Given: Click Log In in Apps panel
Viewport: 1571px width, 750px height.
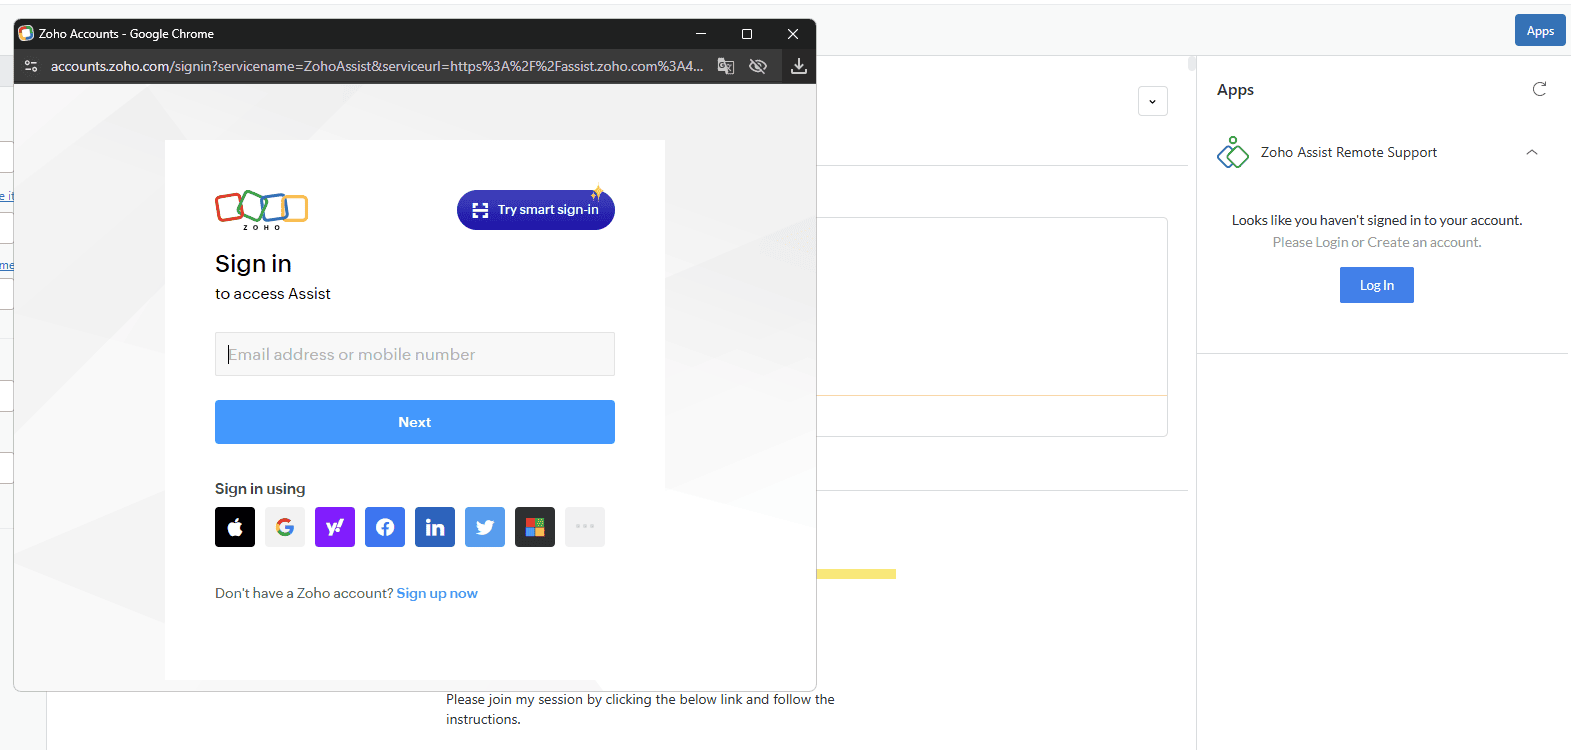Looking at the screenshot, I should [1376, 285].
